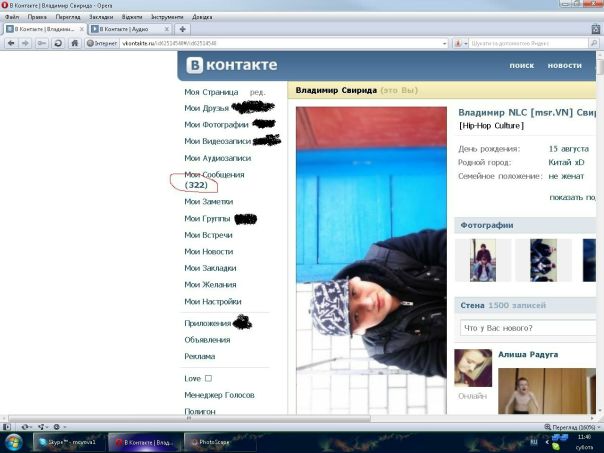The height and width of the screenshot is (453, 604).
Task: Click the horizontal scrollbar at page bottom
Action: [190, 418]
